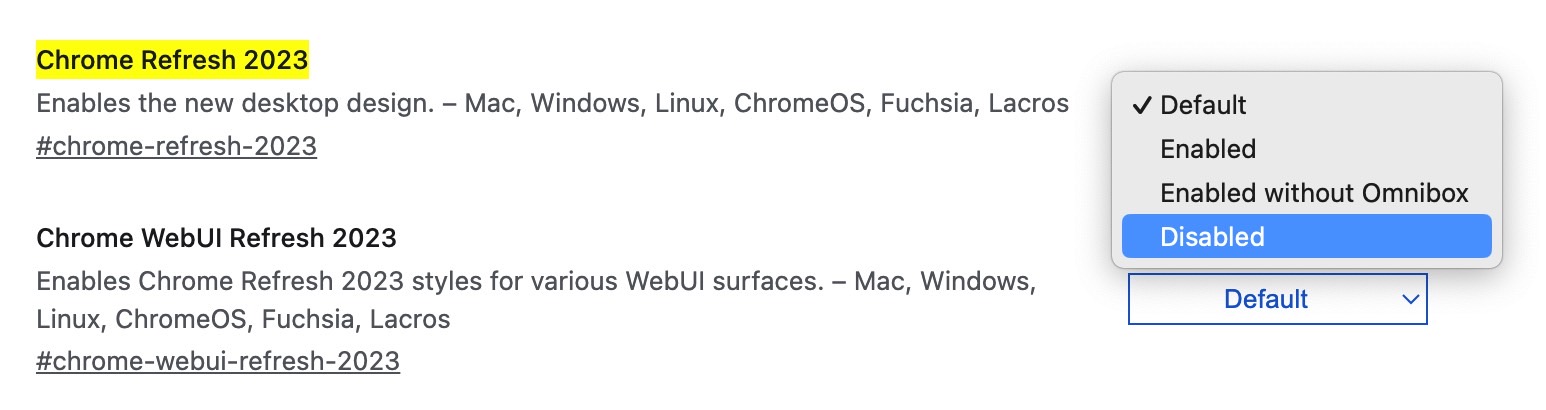Click the blue Default label in the WebUI select box
Screen dimensions: 1546x410
coord(1266,299)
